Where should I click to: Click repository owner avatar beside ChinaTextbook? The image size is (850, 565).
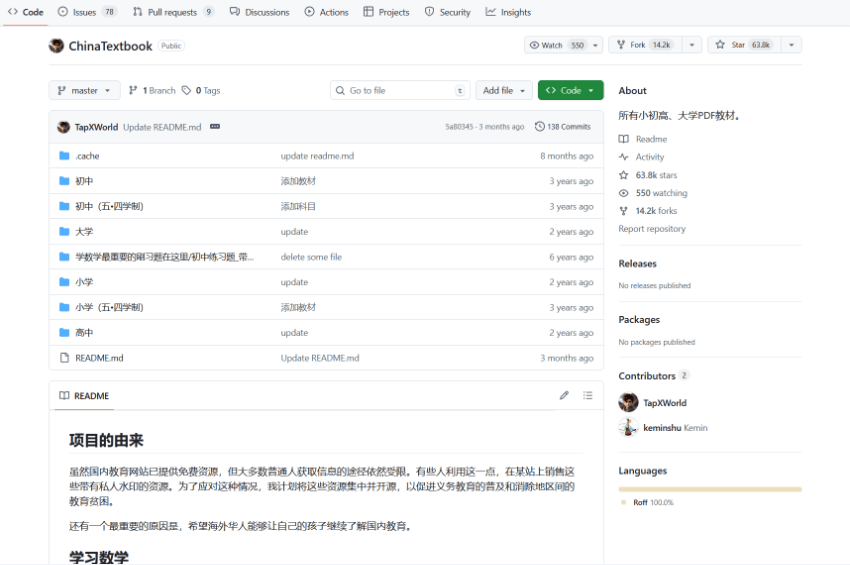click(x=56, y=46)
